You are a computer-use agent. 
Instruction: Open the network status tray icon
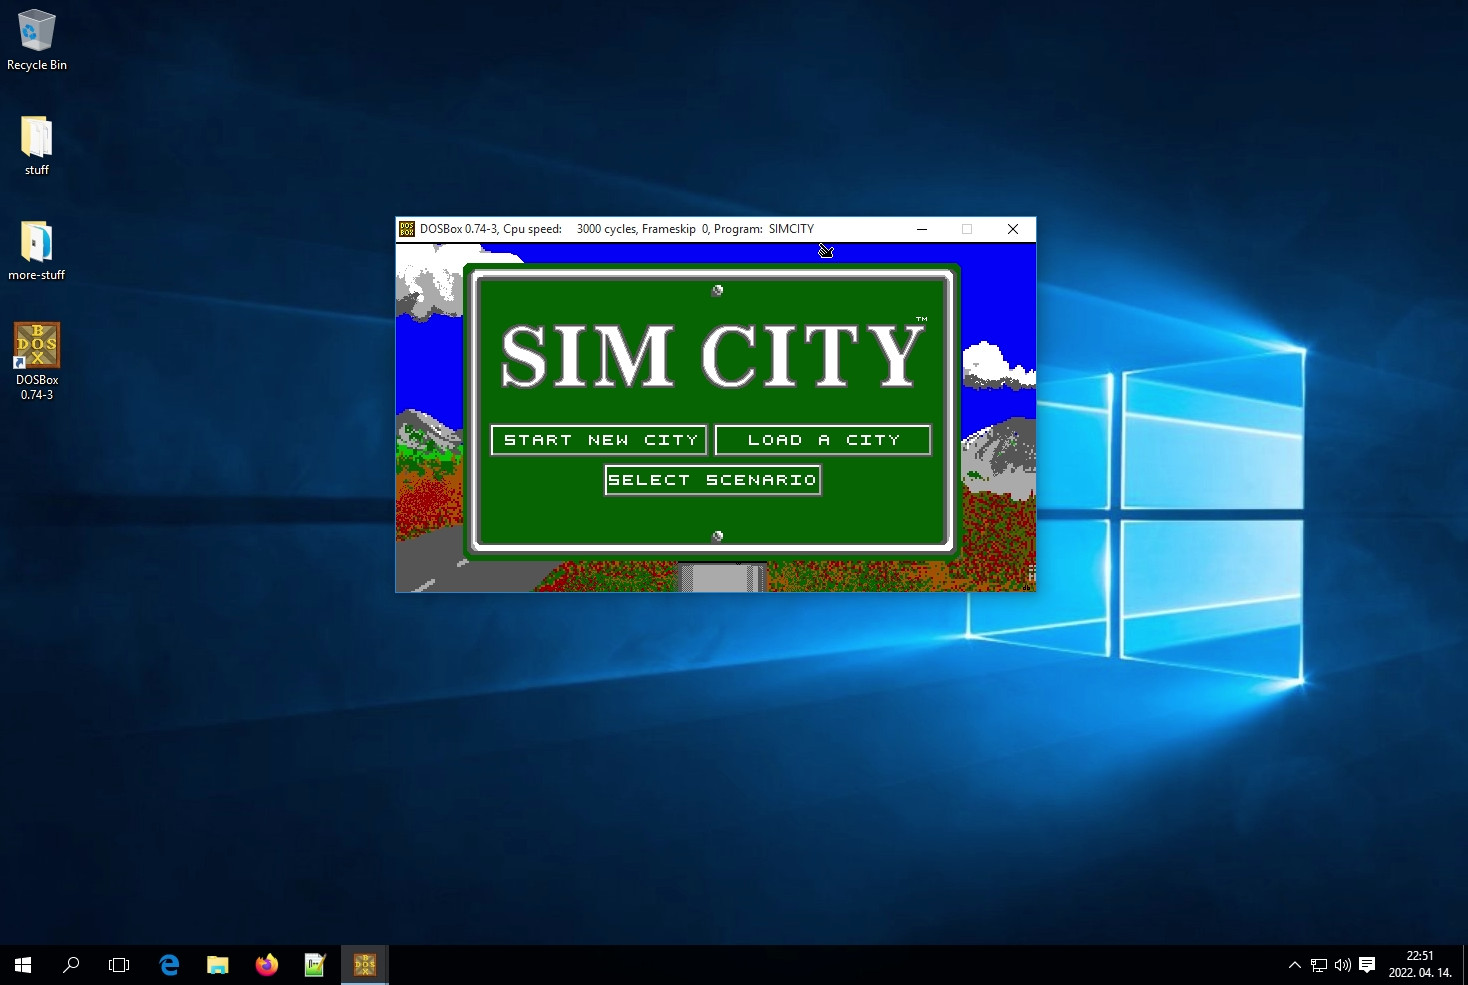coord(1319,965)
